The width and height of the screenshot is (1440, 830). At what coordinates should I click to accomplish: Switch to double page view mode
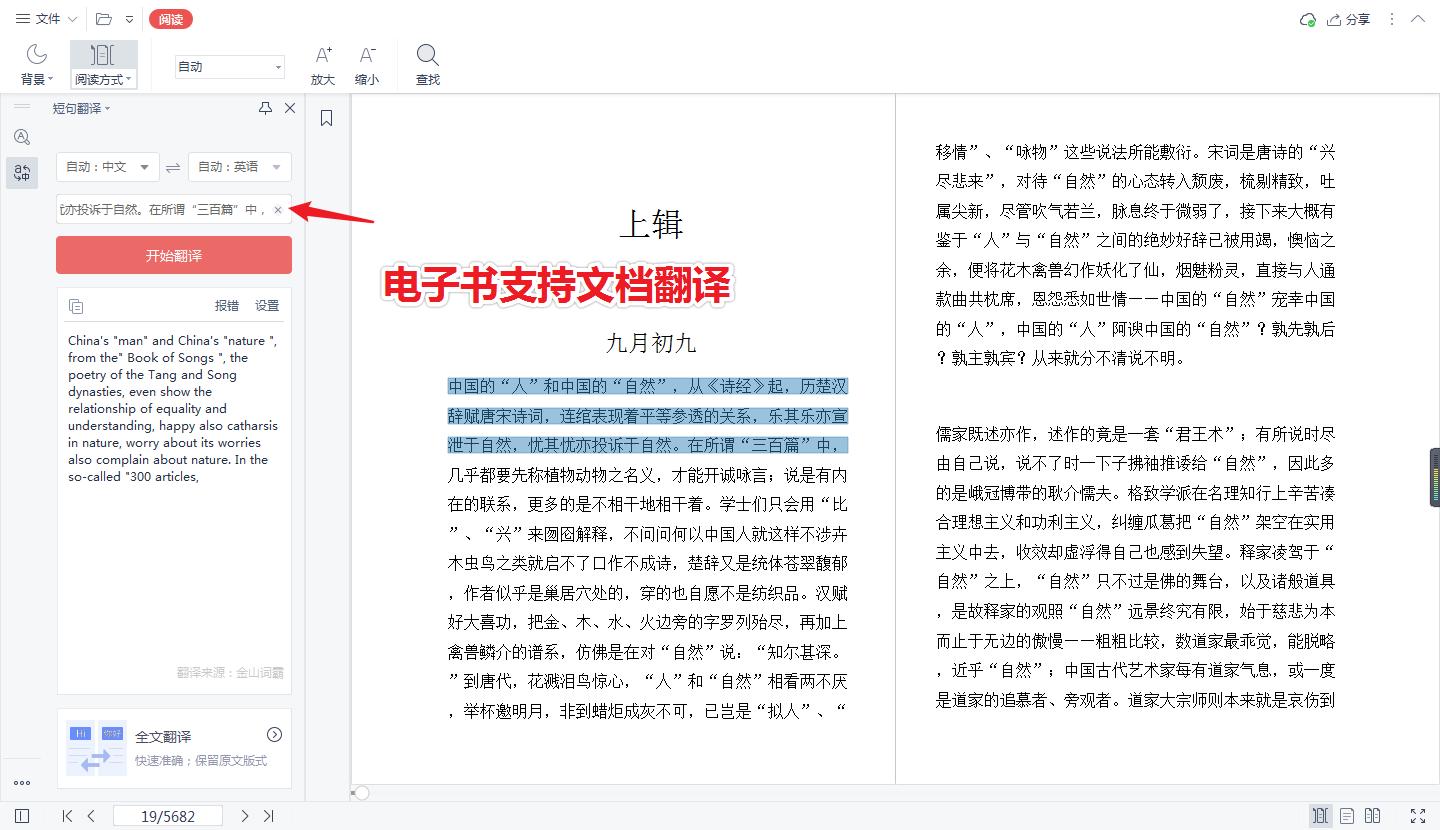click(1373, 815)
